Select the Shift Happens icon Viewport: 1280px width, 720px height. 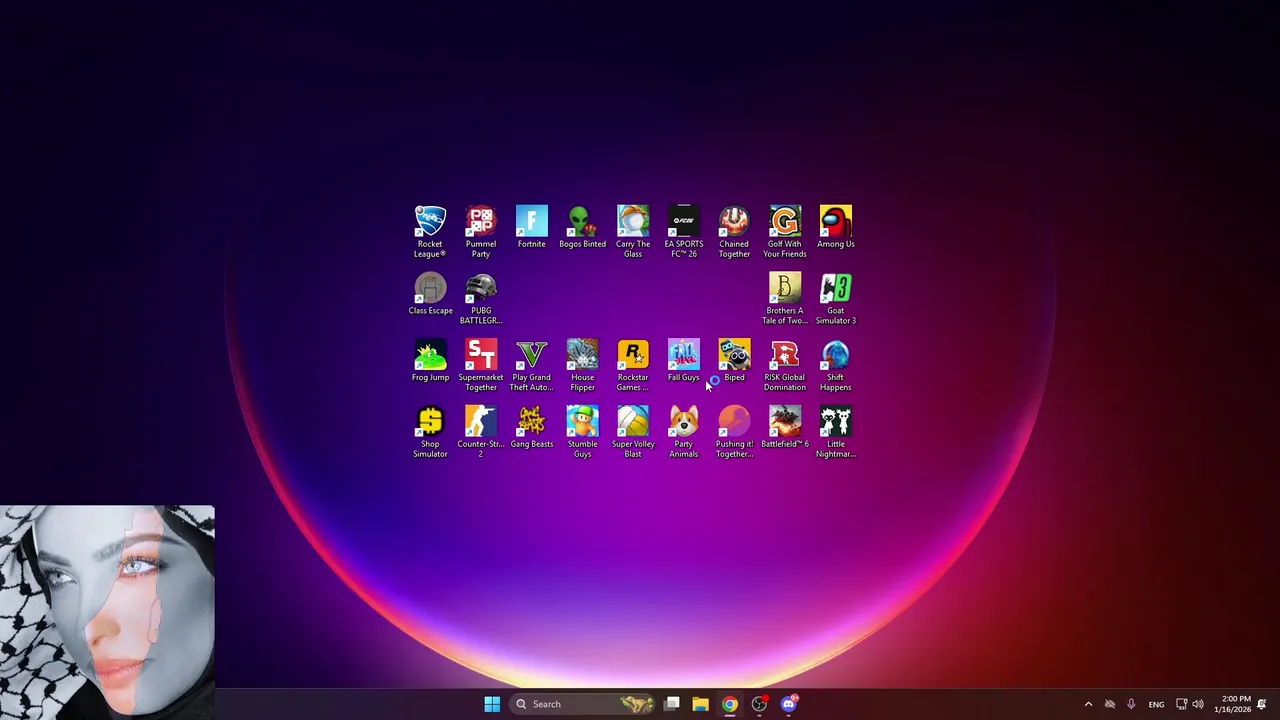pyautogui.click(x=836, y=366)
